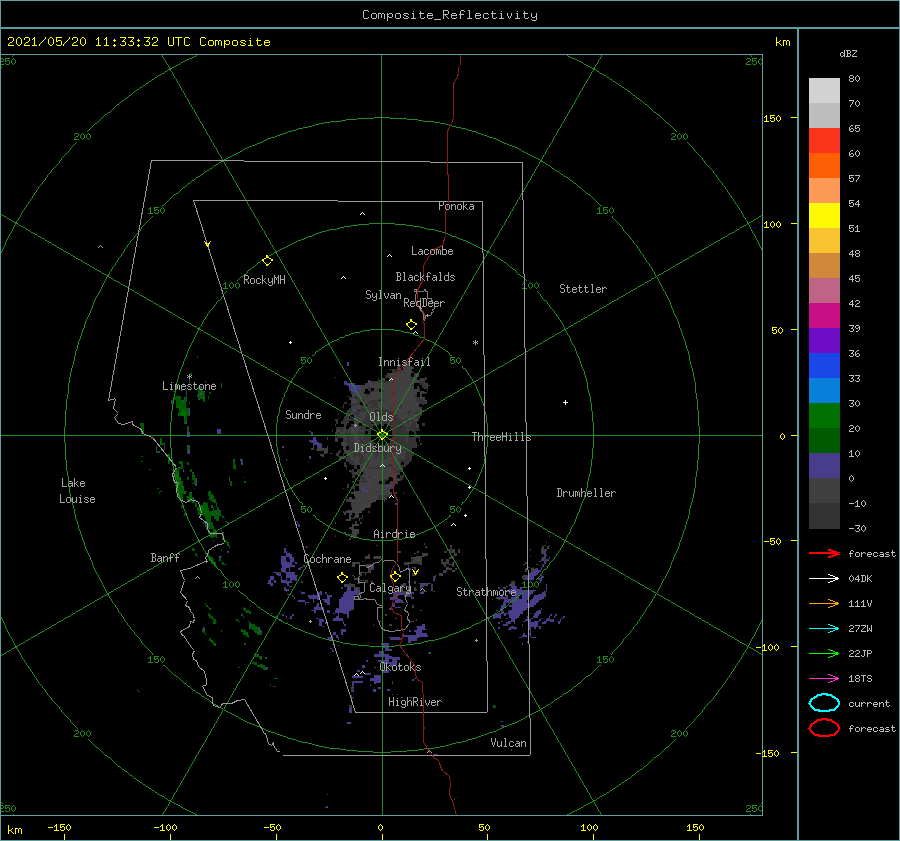Click the cyan 27ZW arrow icon

(x=824, y=629)
